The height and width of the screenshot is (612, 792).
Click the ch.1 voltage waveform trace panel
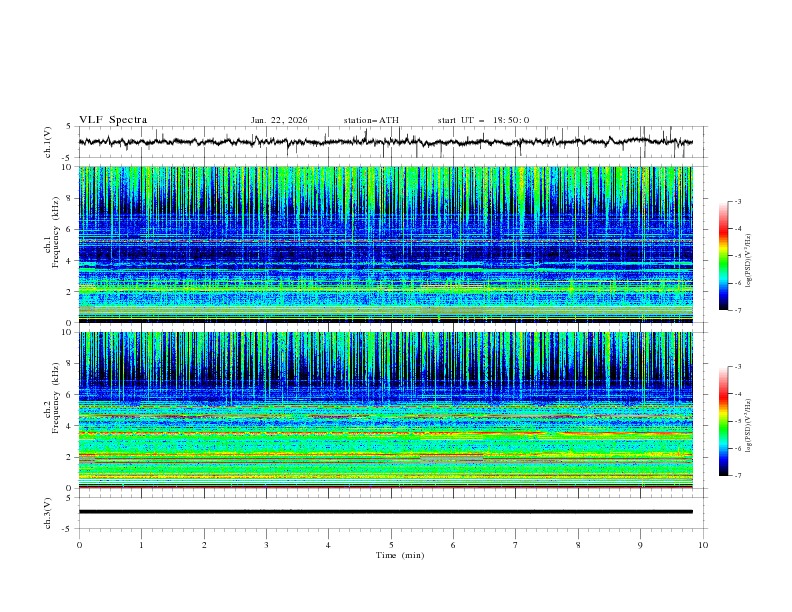[x=390, y=142]
